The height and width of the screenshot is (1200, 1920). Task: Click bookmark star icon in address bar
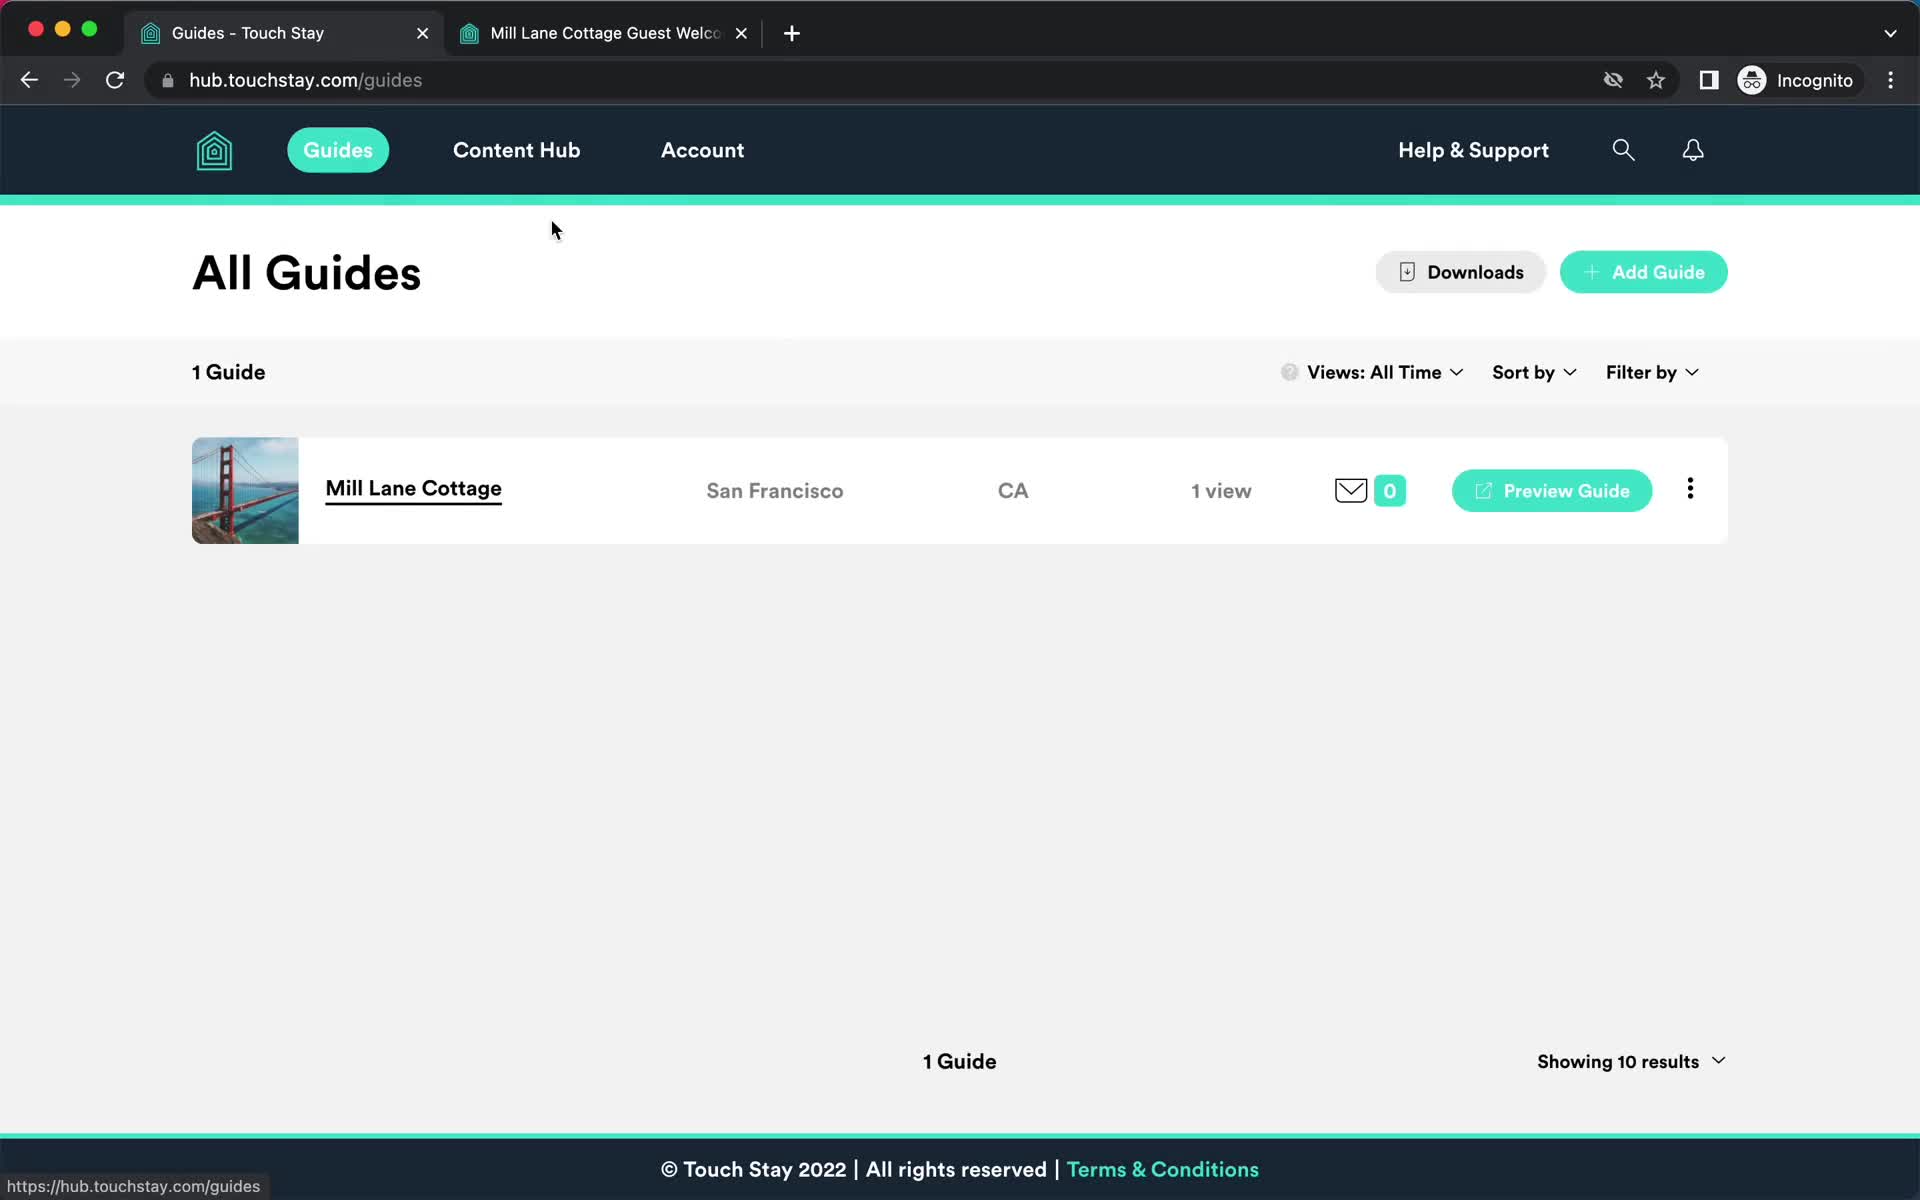[x=1656, y=80]
